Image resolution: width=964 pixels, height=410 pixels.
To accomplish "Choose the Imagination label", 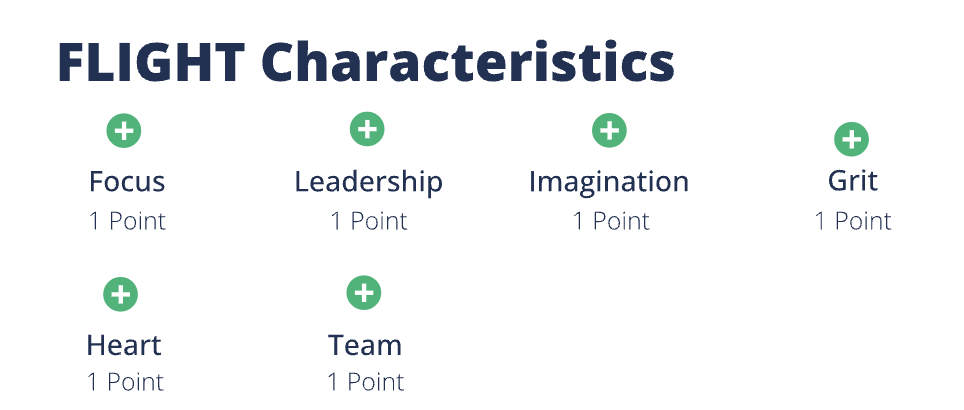I will (608, 182).
